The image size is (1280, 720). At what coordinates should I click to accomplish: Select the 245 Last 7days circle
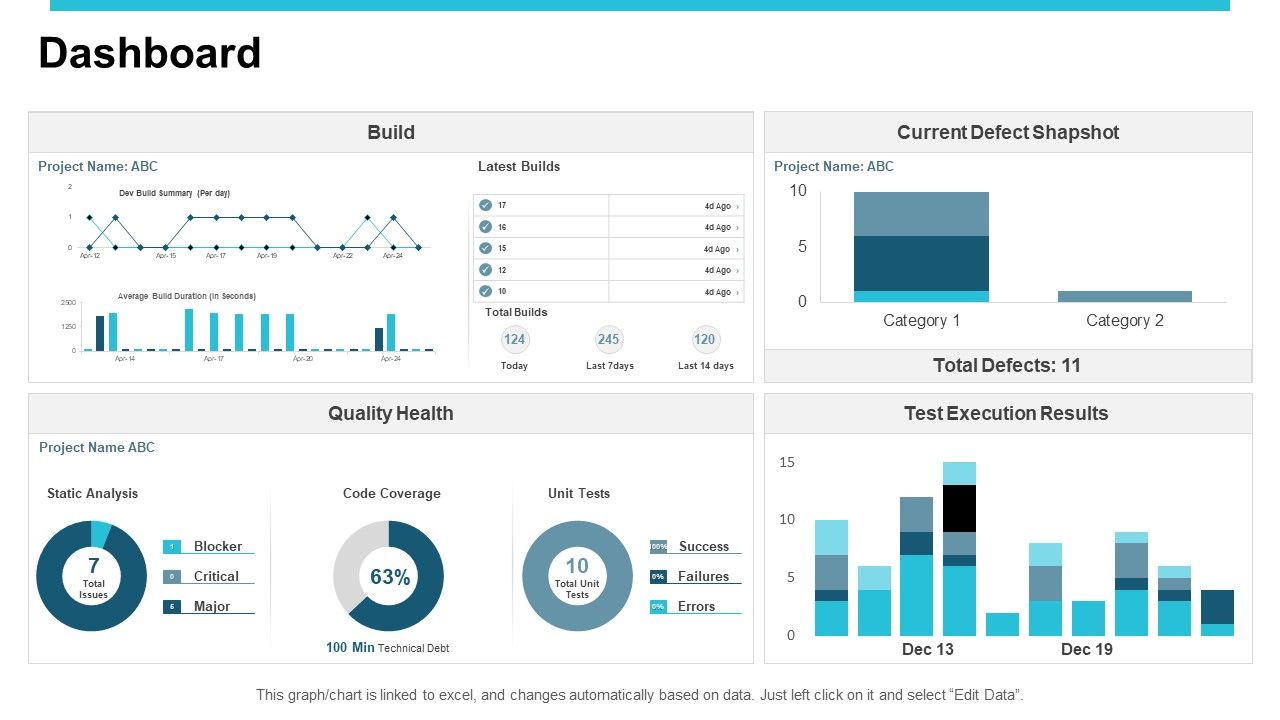click(609, 339)
